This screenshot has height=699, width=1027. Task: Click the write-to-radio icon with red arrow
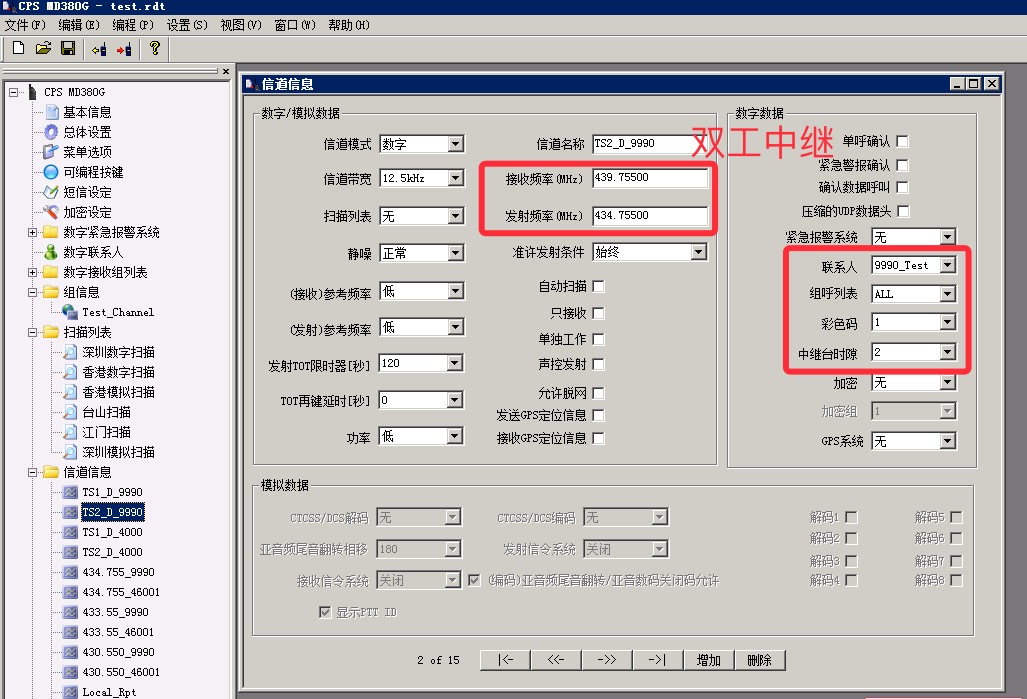123,48
